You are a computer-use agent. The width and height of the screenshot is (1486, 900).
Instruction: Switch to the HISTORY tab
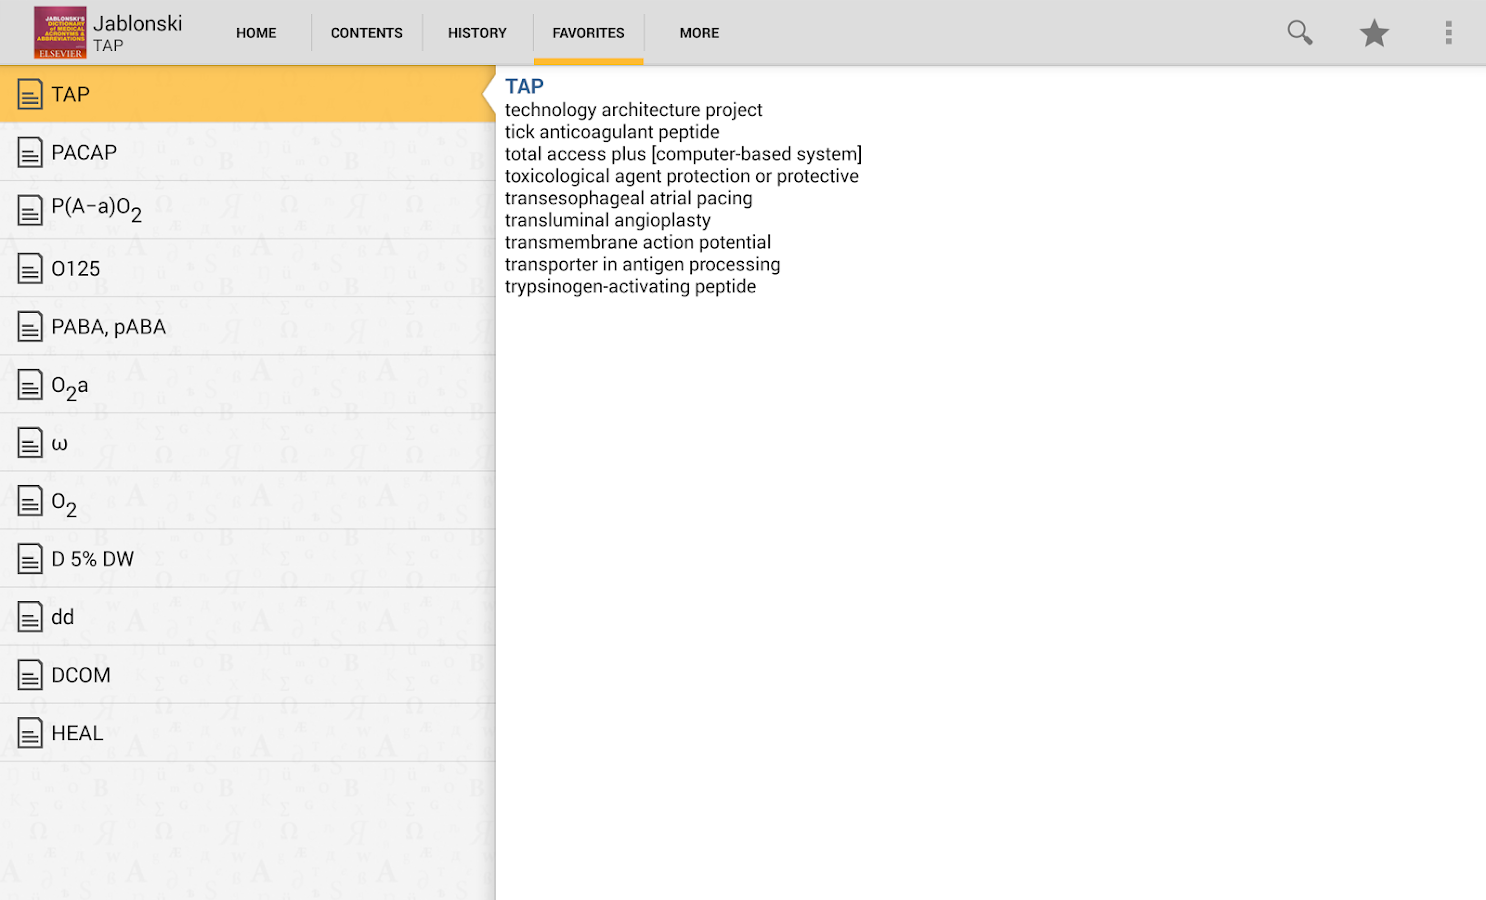click(477, 32)
